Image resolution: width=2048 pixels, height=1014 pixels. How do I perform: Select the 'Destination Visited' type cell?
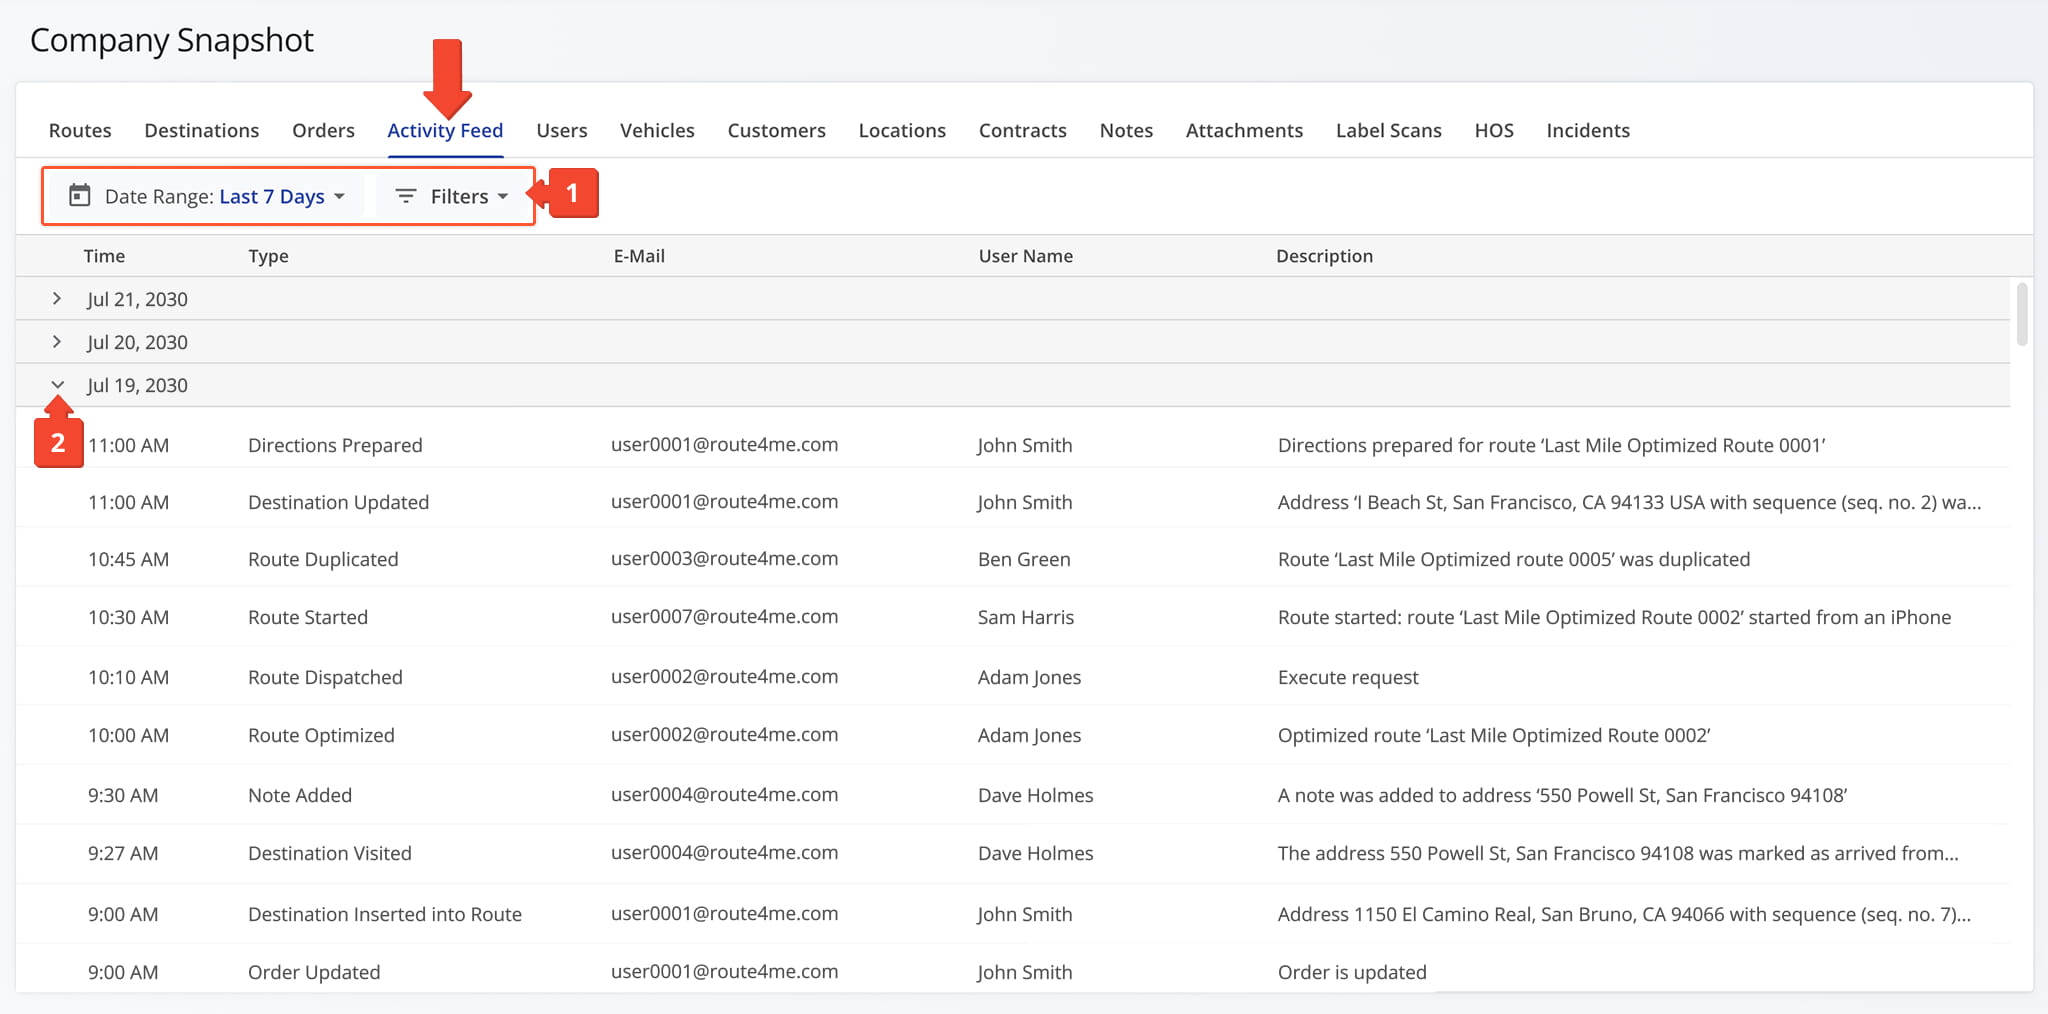[x=330, y=853]
